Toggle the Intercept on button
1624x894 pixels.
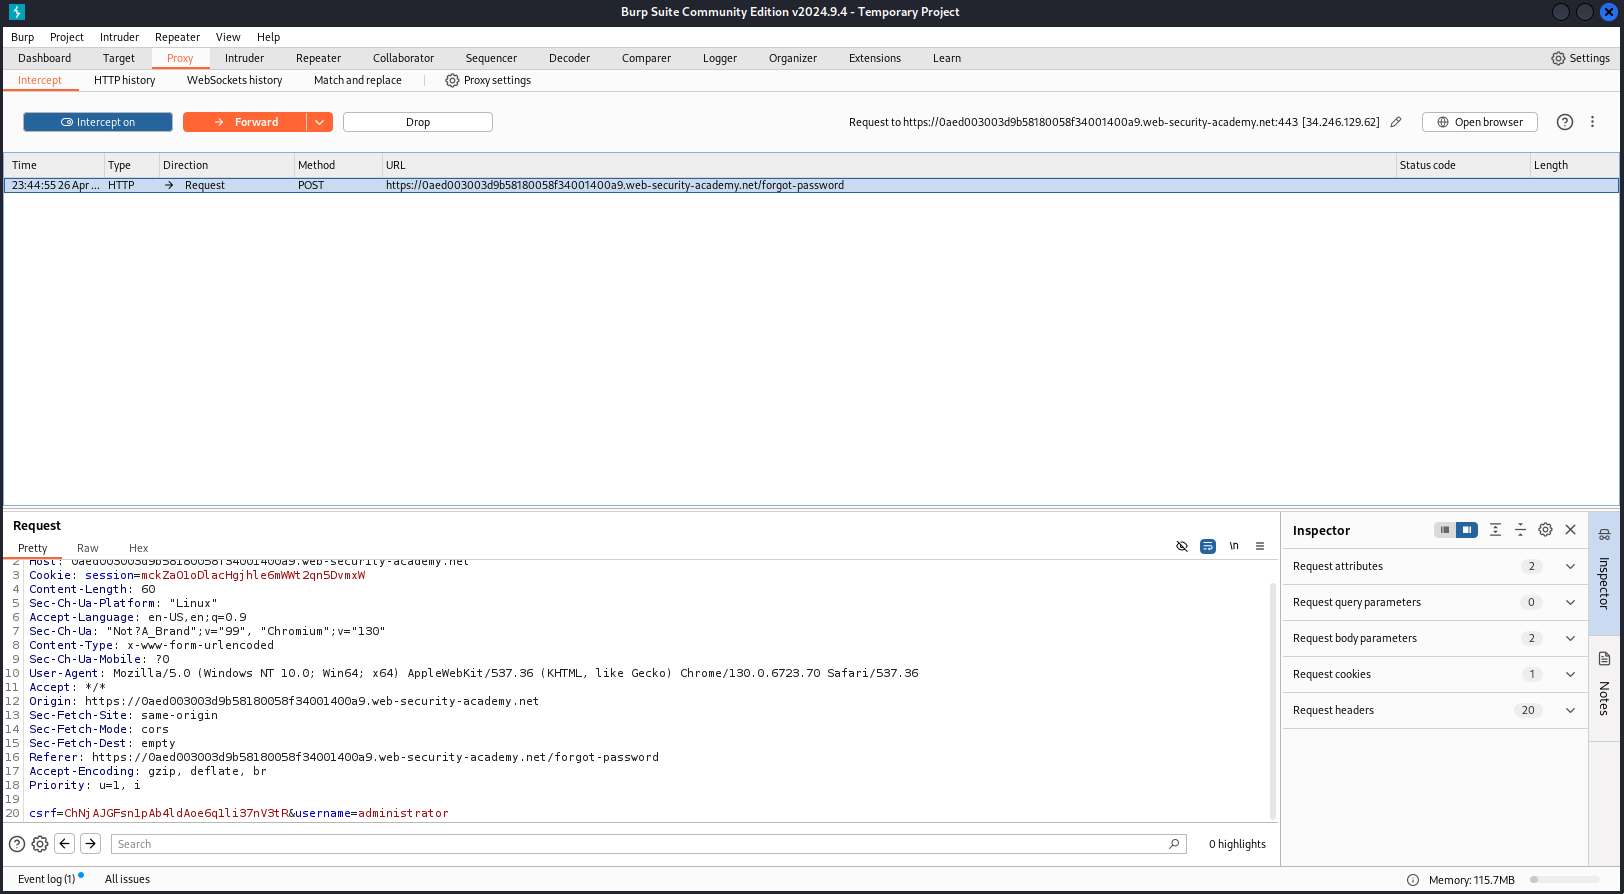tap(98, 122)
